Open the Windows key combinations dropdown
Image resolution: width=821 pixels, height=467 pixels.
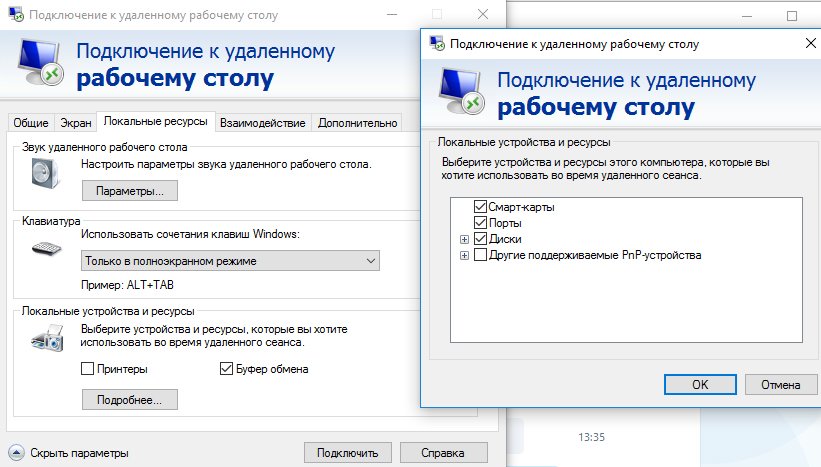(x=230, y=261)
